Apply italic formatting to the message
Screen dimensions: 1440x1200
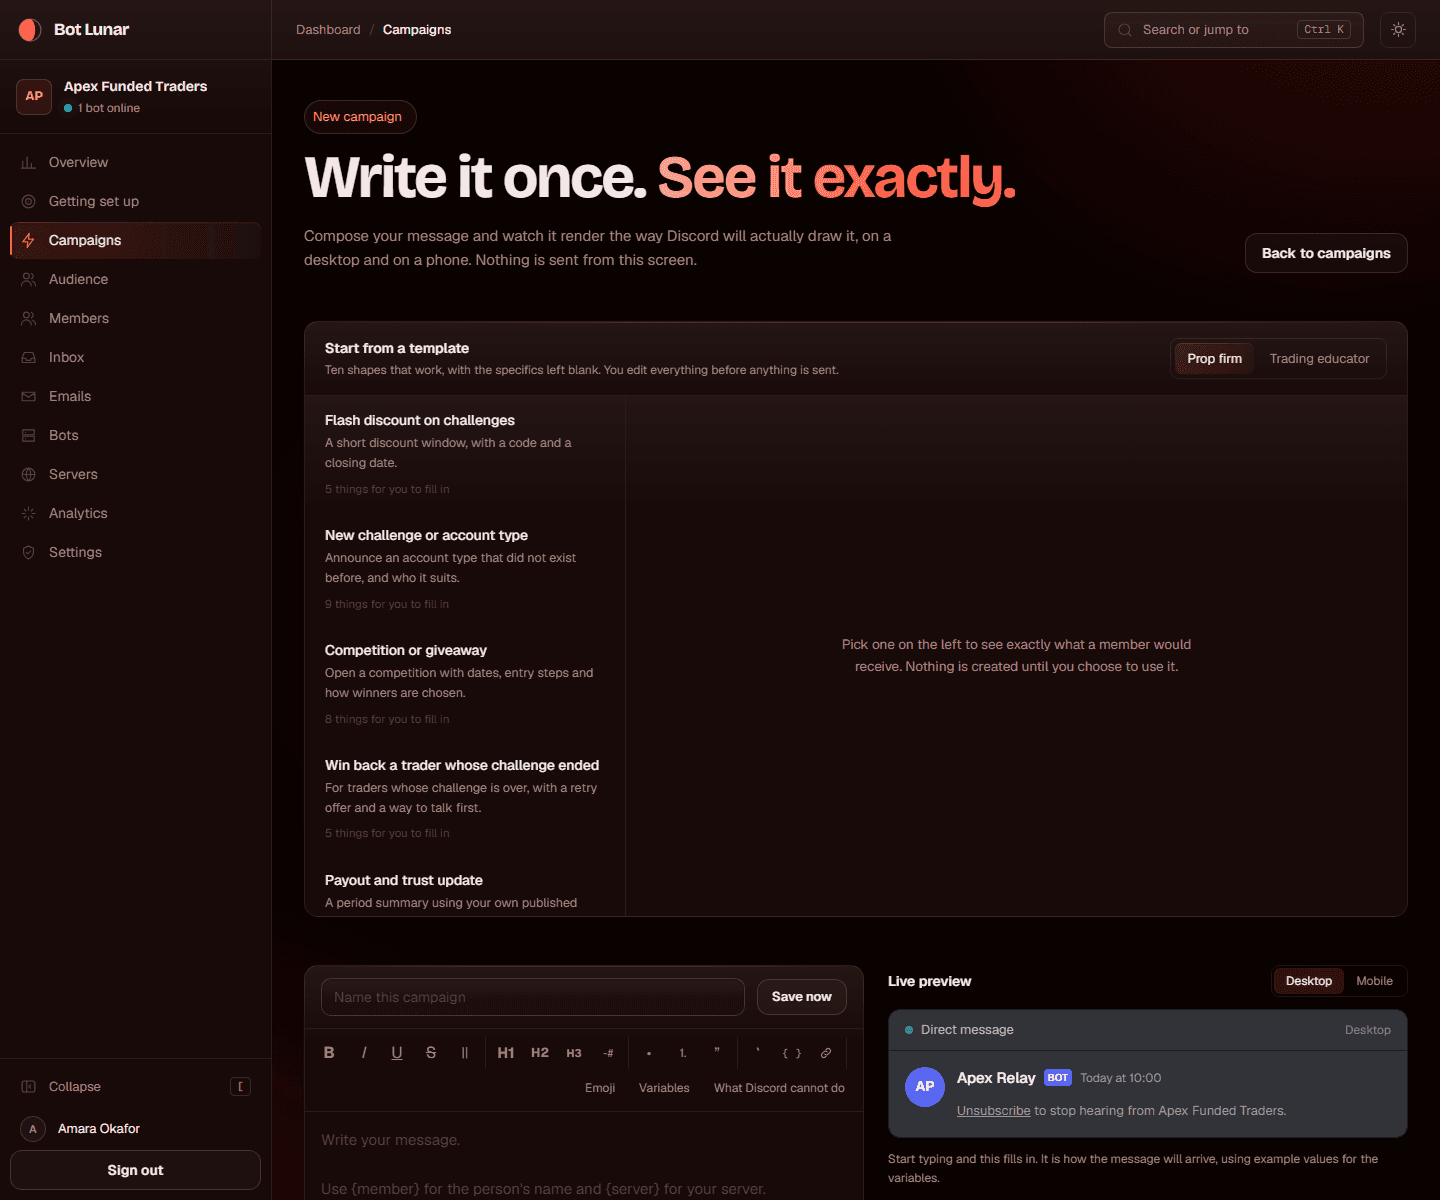tap(363, 1052)
